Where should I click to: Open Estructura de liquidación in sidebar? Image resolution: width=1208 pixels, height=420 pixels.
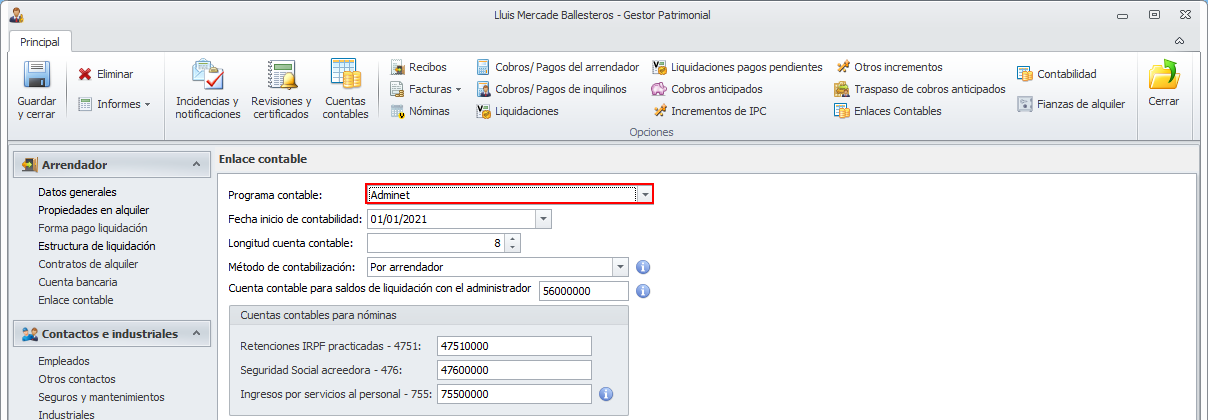96,245
